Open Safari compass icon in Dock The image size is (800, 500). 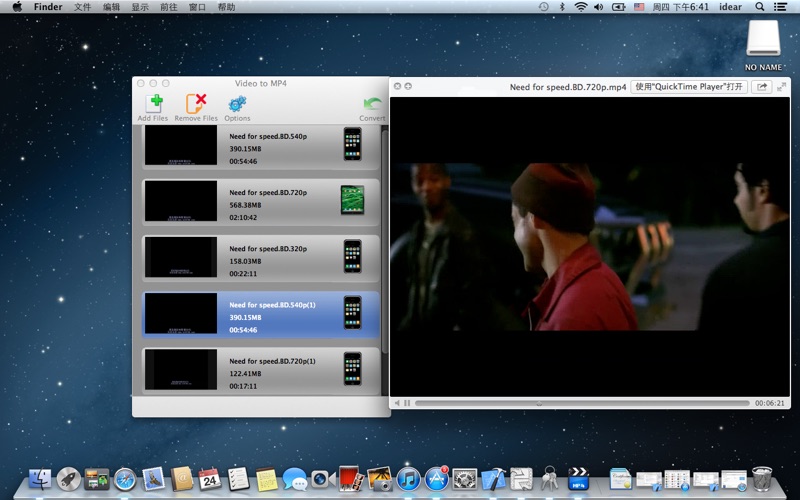[125, 480]
